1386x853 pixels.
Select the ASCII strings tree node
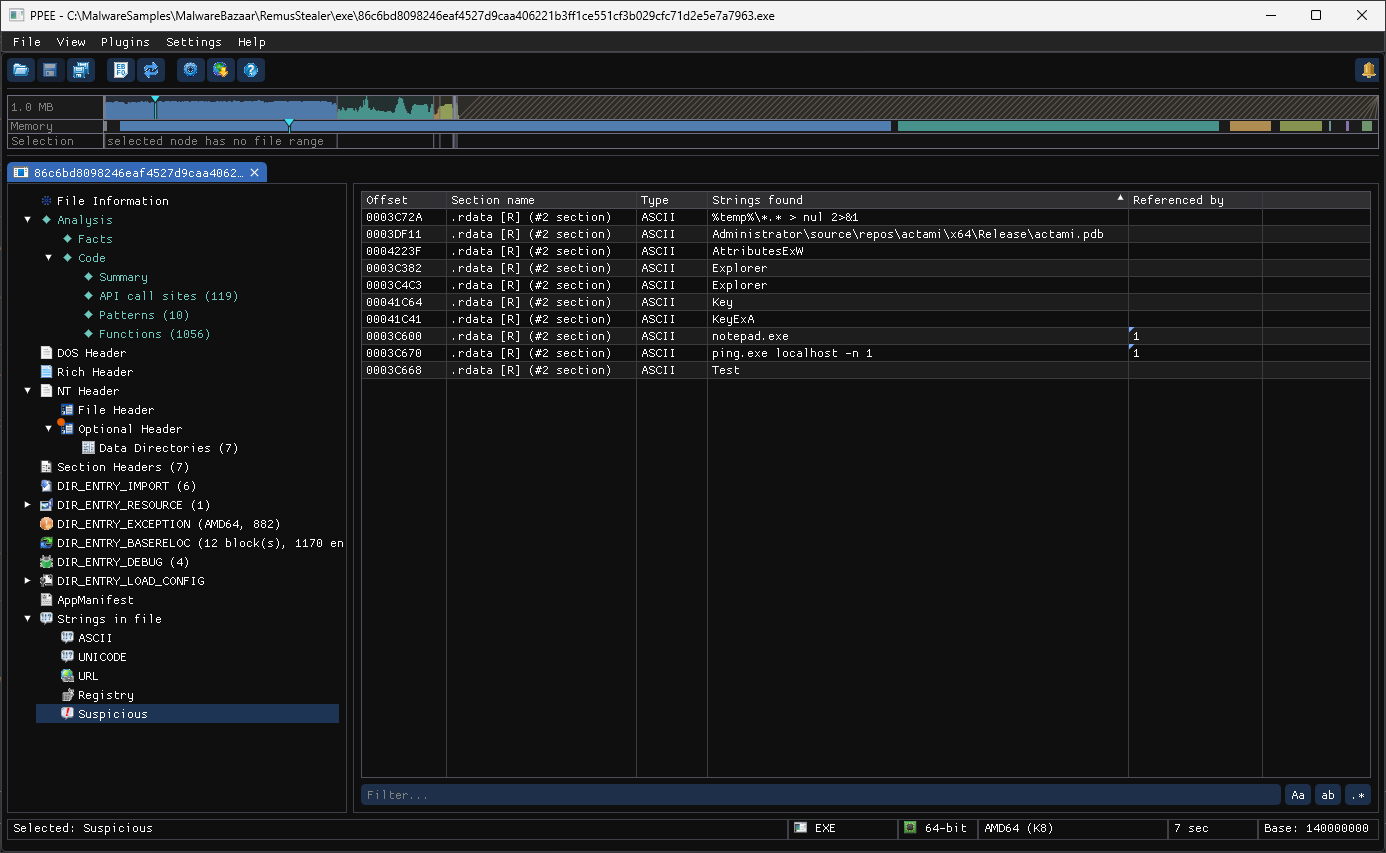point(95,638)
